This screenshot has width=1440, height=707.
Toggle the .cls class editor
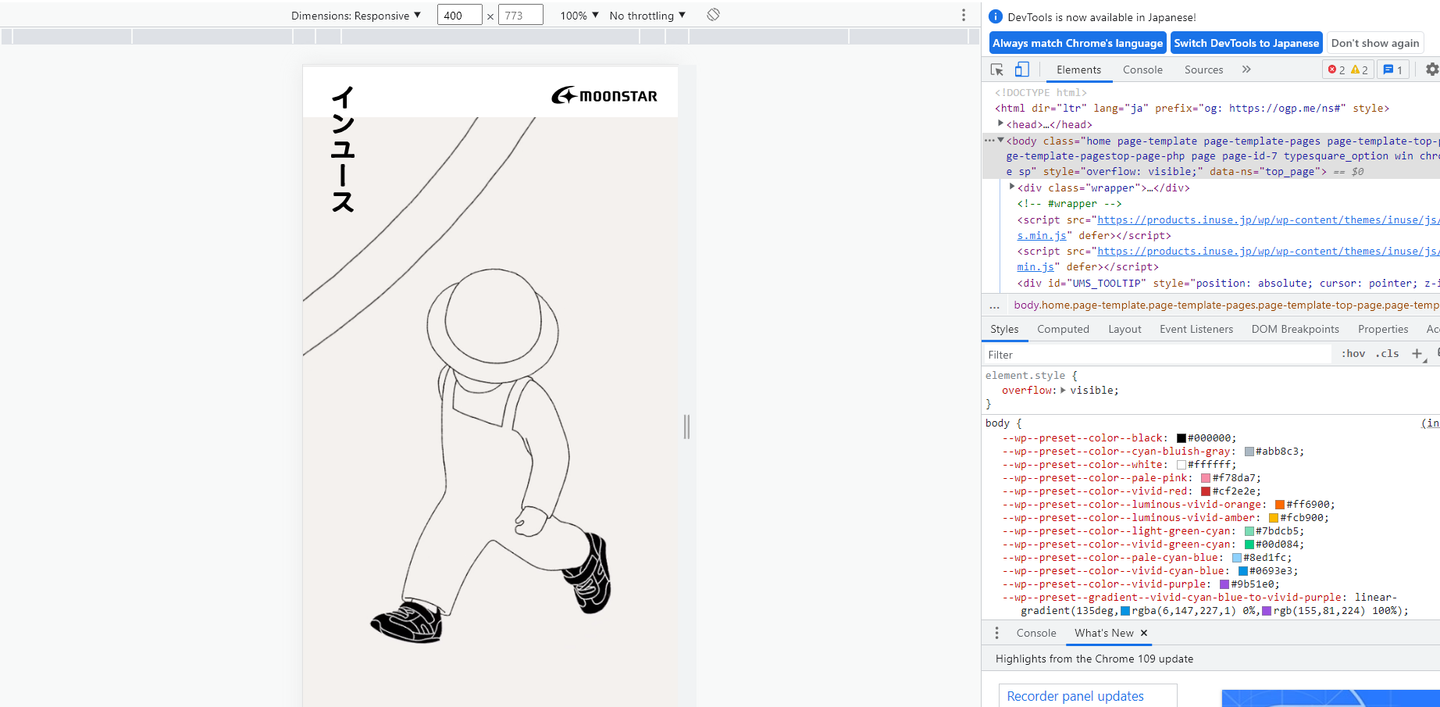point(1387,354)
